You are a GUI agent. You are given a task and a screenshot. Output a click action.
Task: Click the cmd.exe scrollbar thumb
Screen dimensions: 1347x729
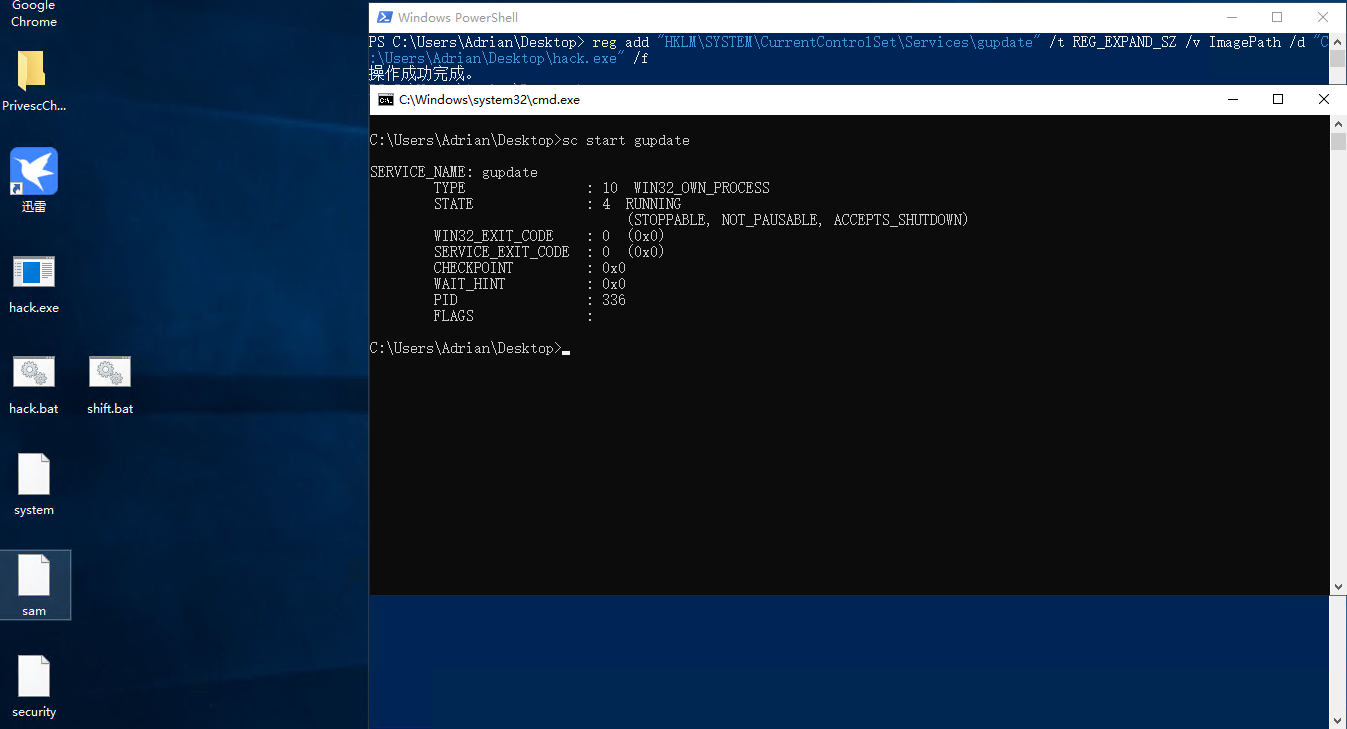1338,141
